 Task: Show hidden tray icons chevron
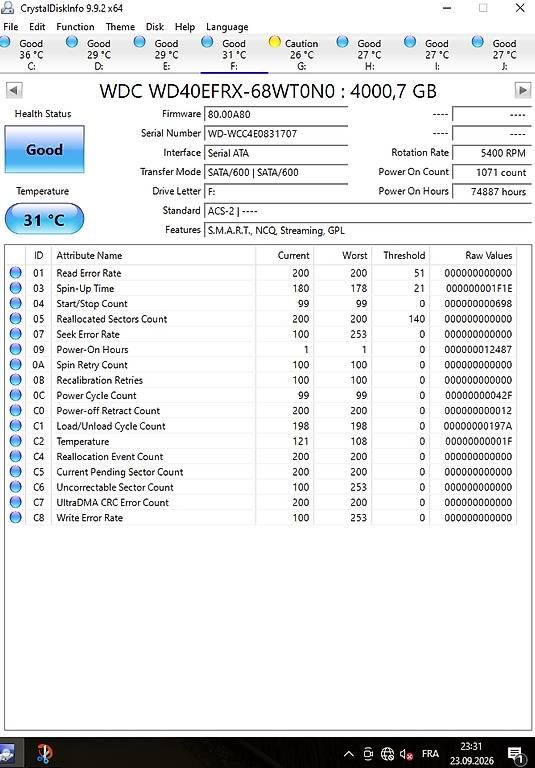pos(348,753)
